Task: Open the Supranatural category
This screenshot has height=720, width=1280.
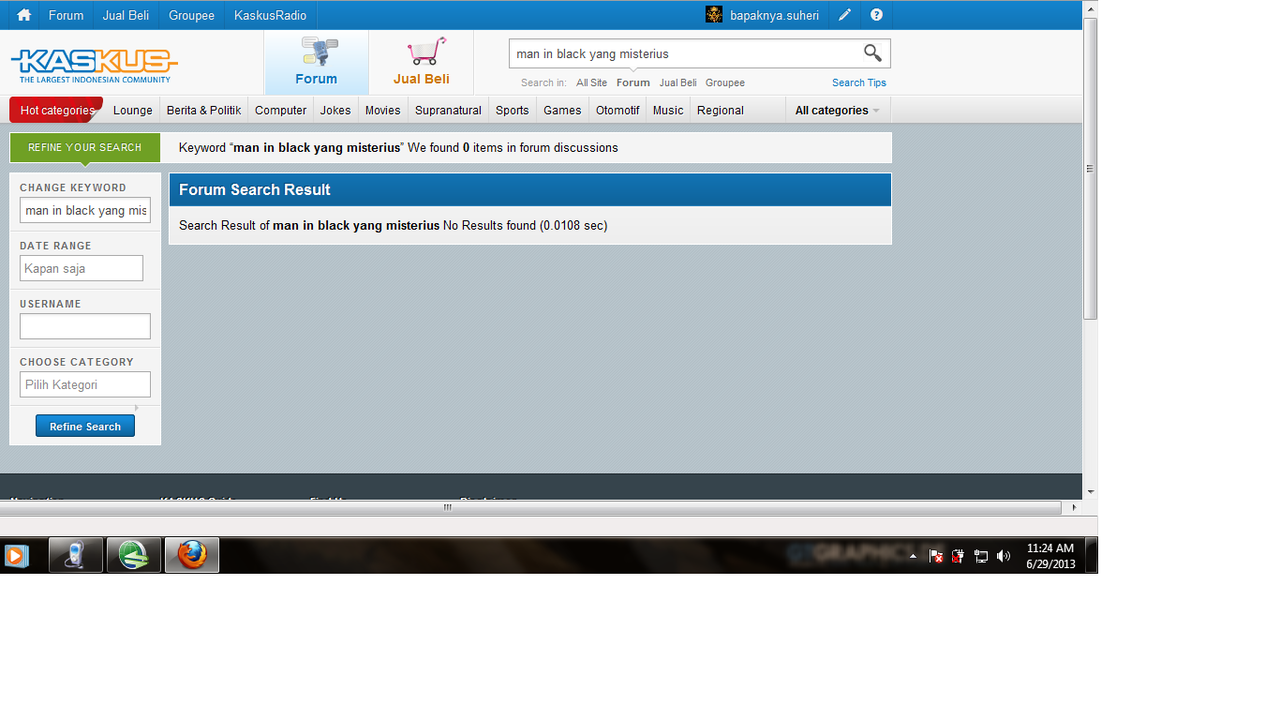Action: (x=448, y=110)
